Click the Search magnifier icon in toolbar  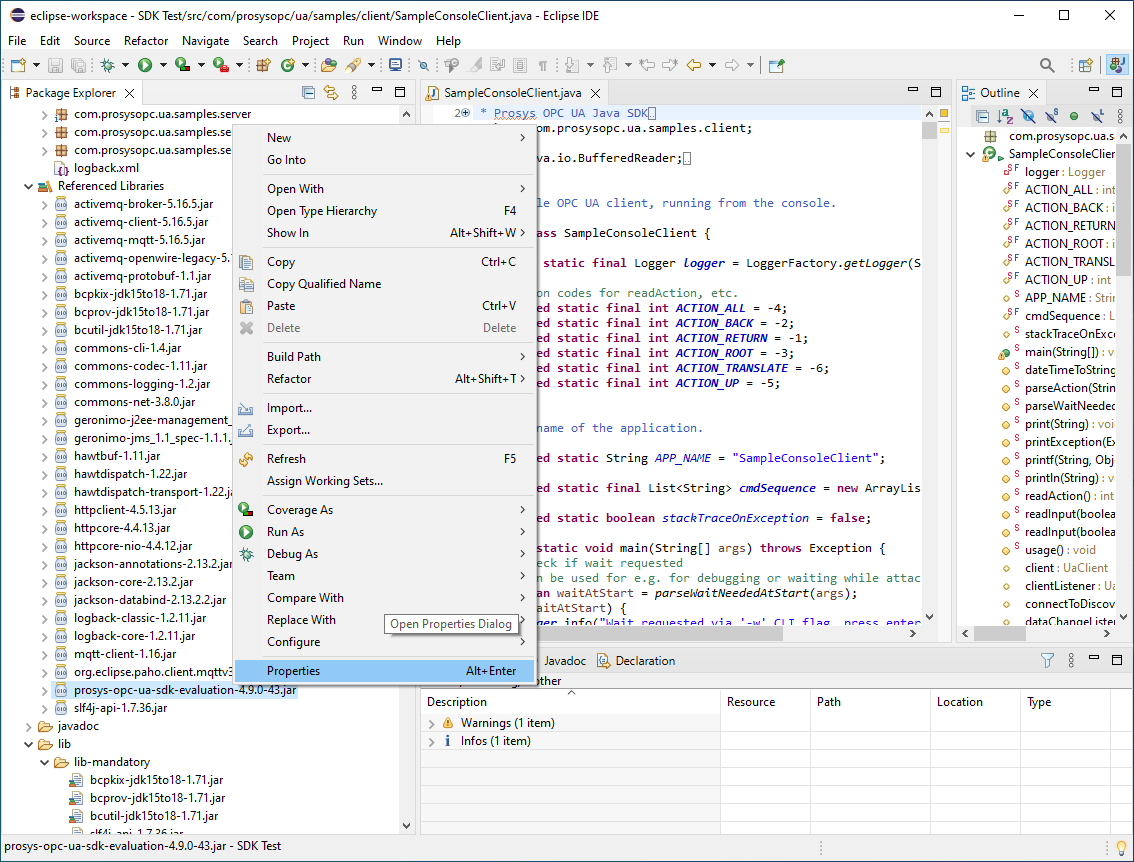pos(1047,65)
